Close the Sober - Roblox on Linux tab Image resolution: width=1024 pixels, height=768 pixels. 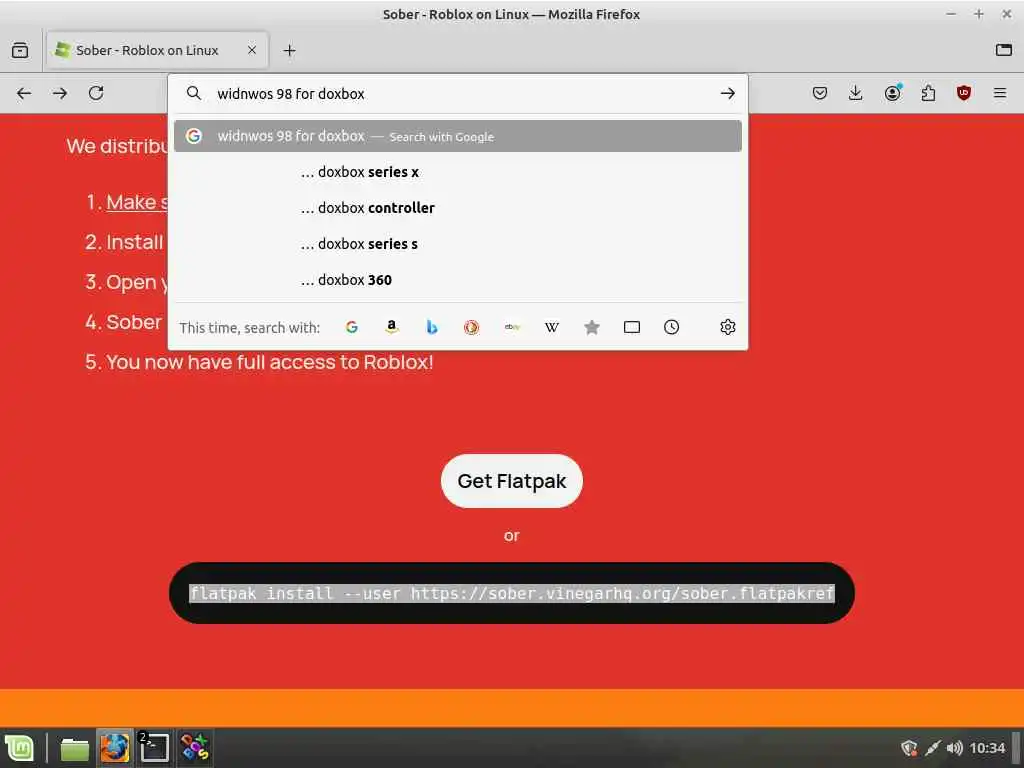251,50
